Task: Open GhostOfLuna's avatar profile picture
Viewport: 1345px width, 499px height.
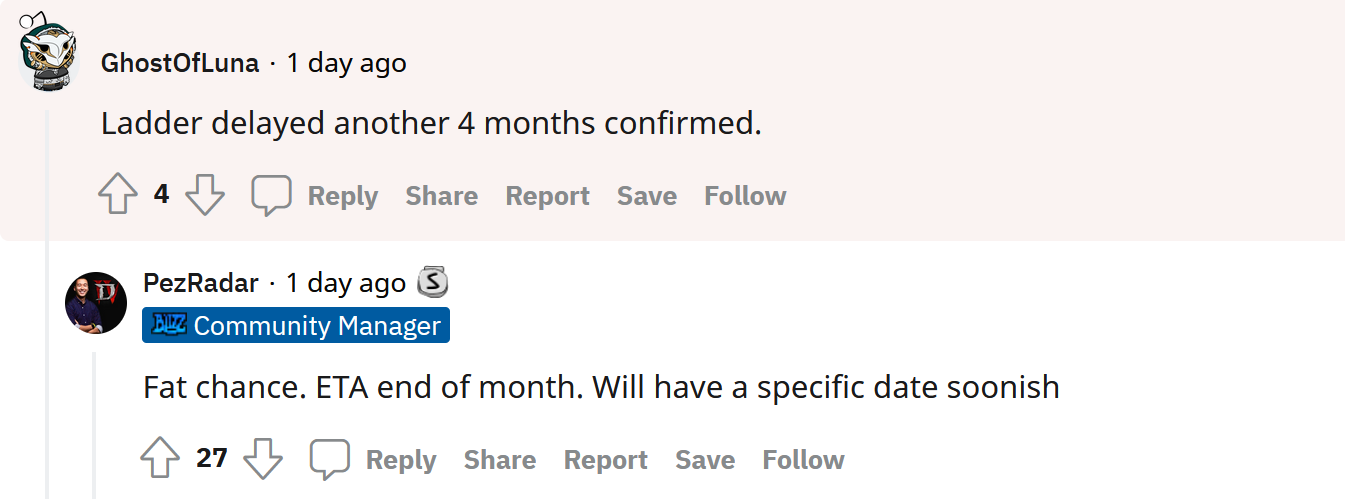Action: pos(48,56)
